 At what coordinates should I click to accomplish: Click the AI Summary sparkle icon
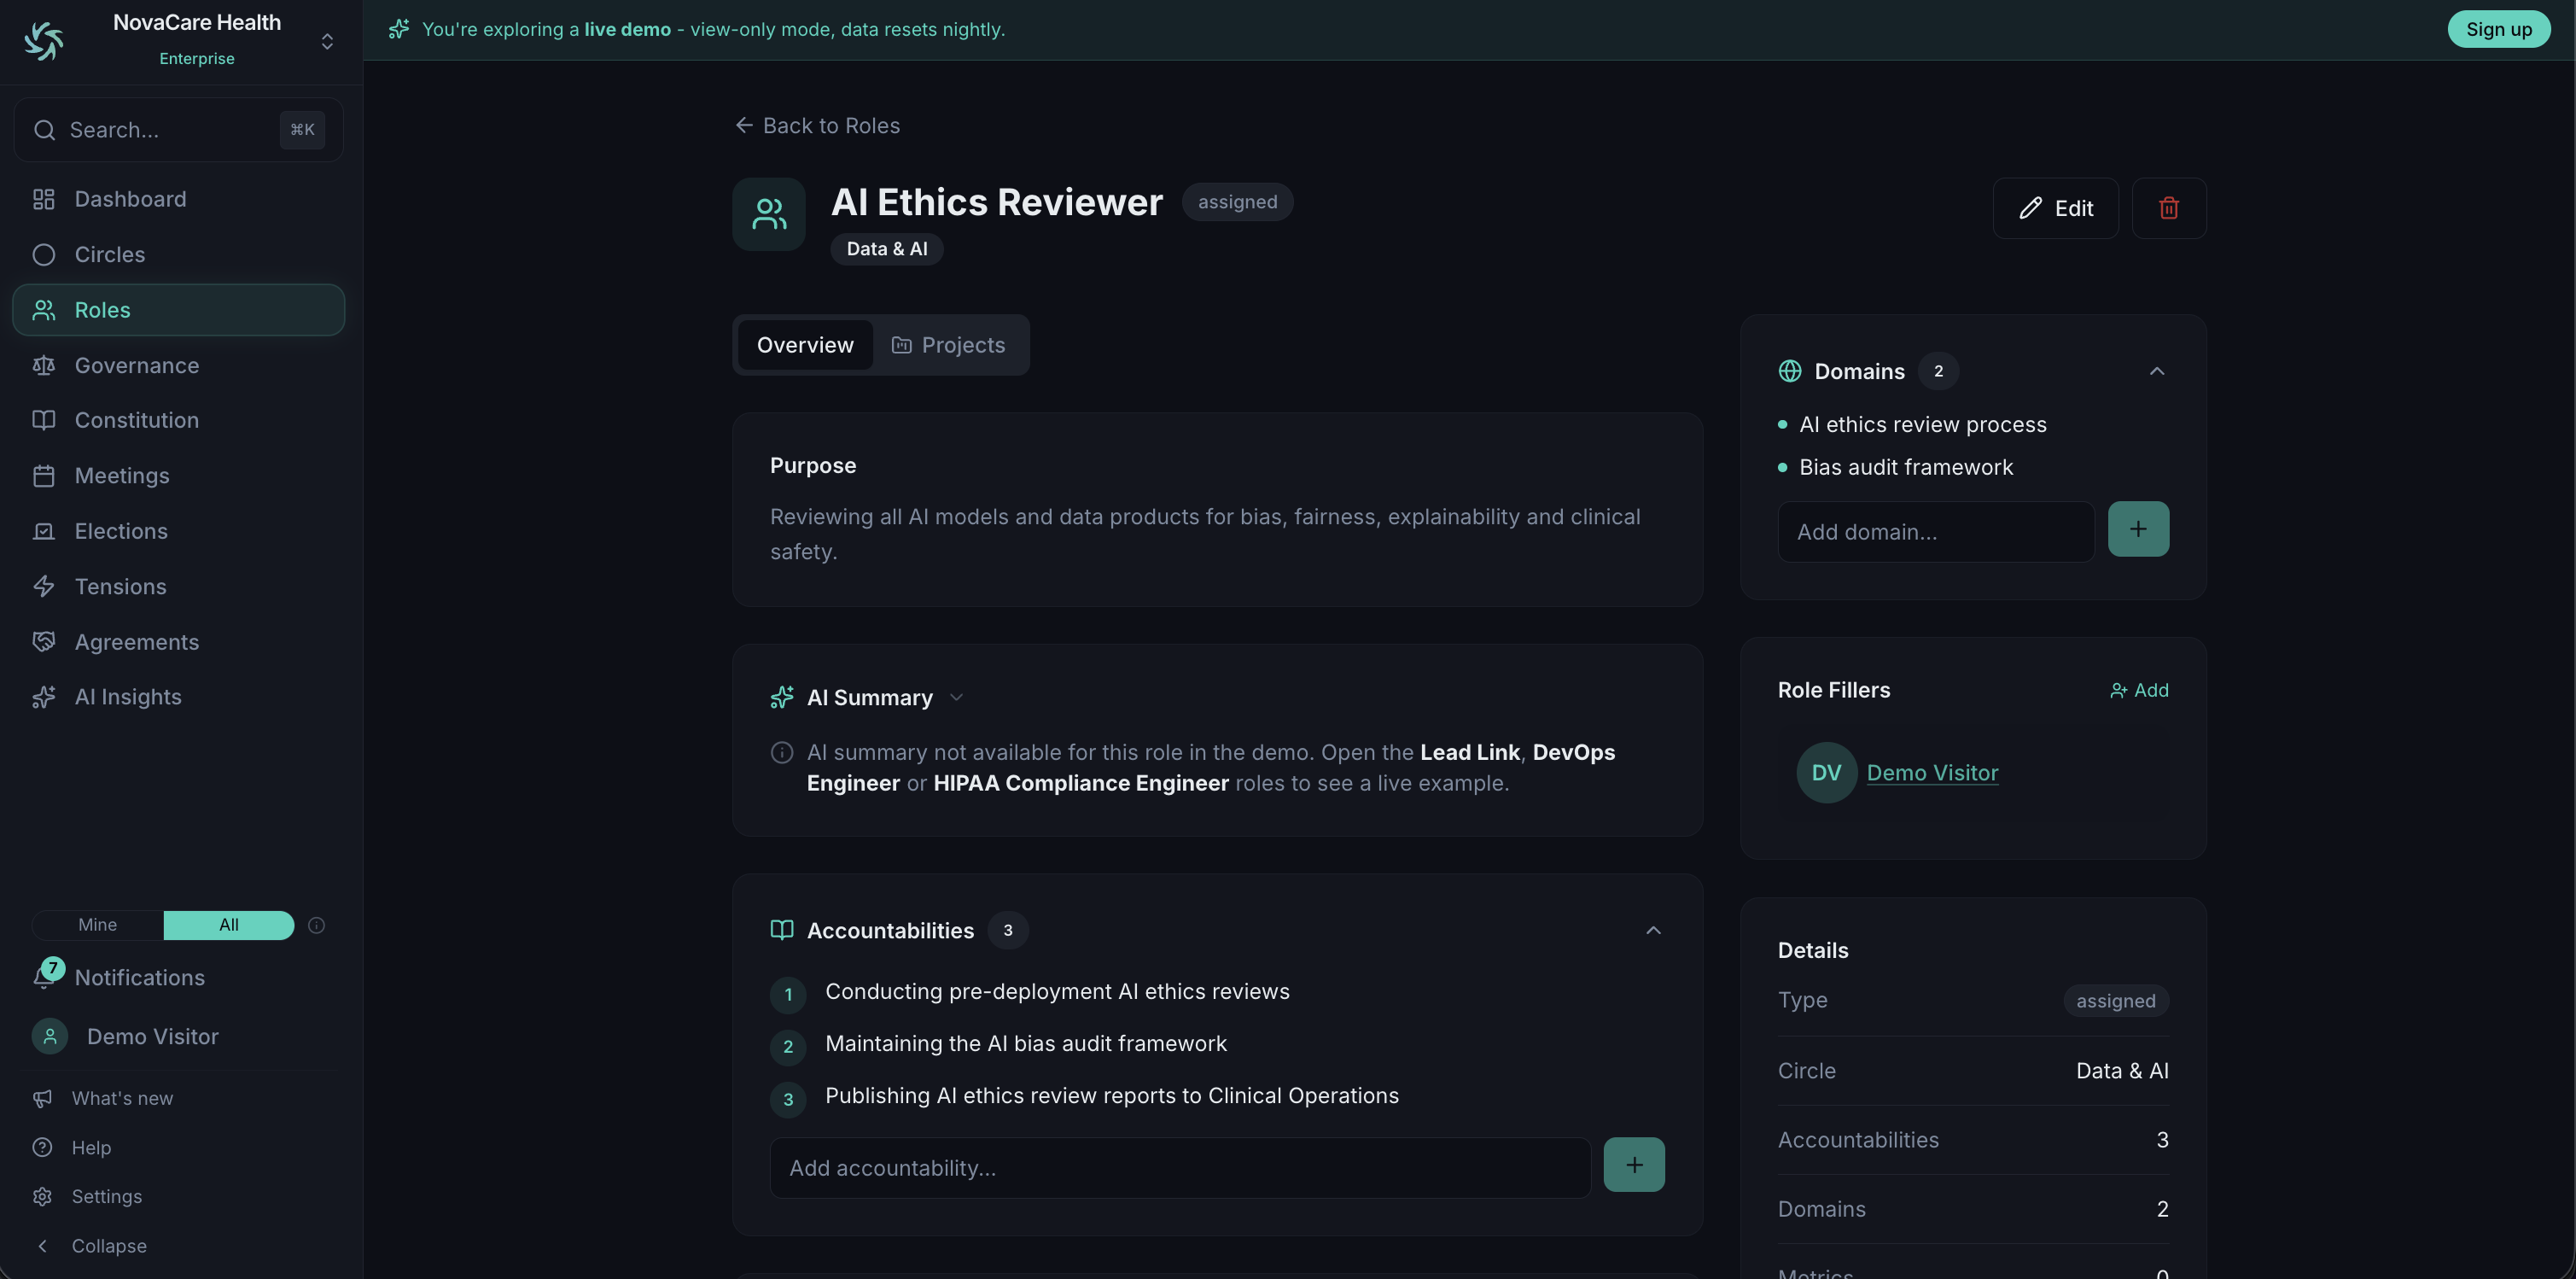[x=782, y=697]
